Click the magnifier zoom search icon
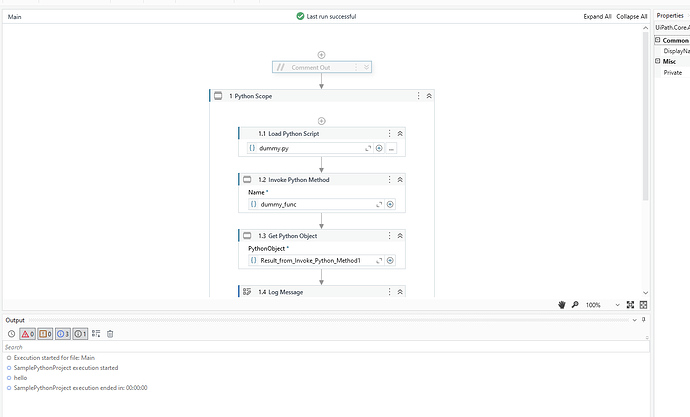 coord(575,304)
